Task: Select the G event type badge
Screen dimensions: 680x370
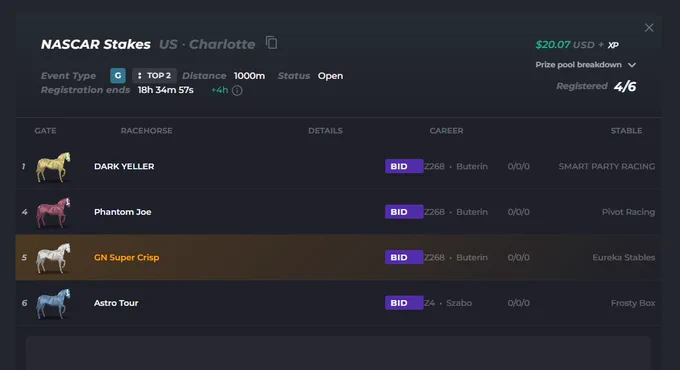Action: [x=118, y=75]
